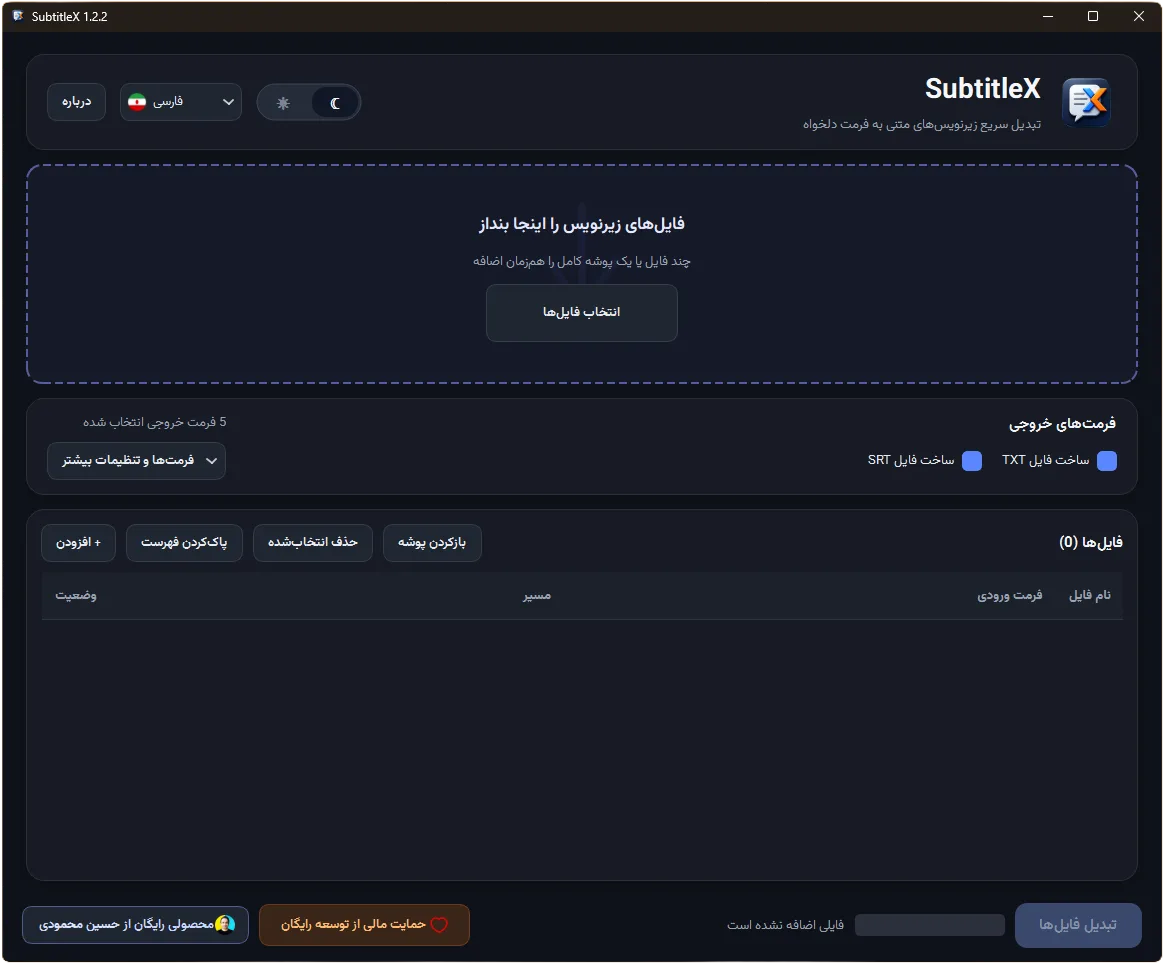Switch to dark theme moon icon
The width and height of the screenshot is (1163, 963).
click(335, 103)
